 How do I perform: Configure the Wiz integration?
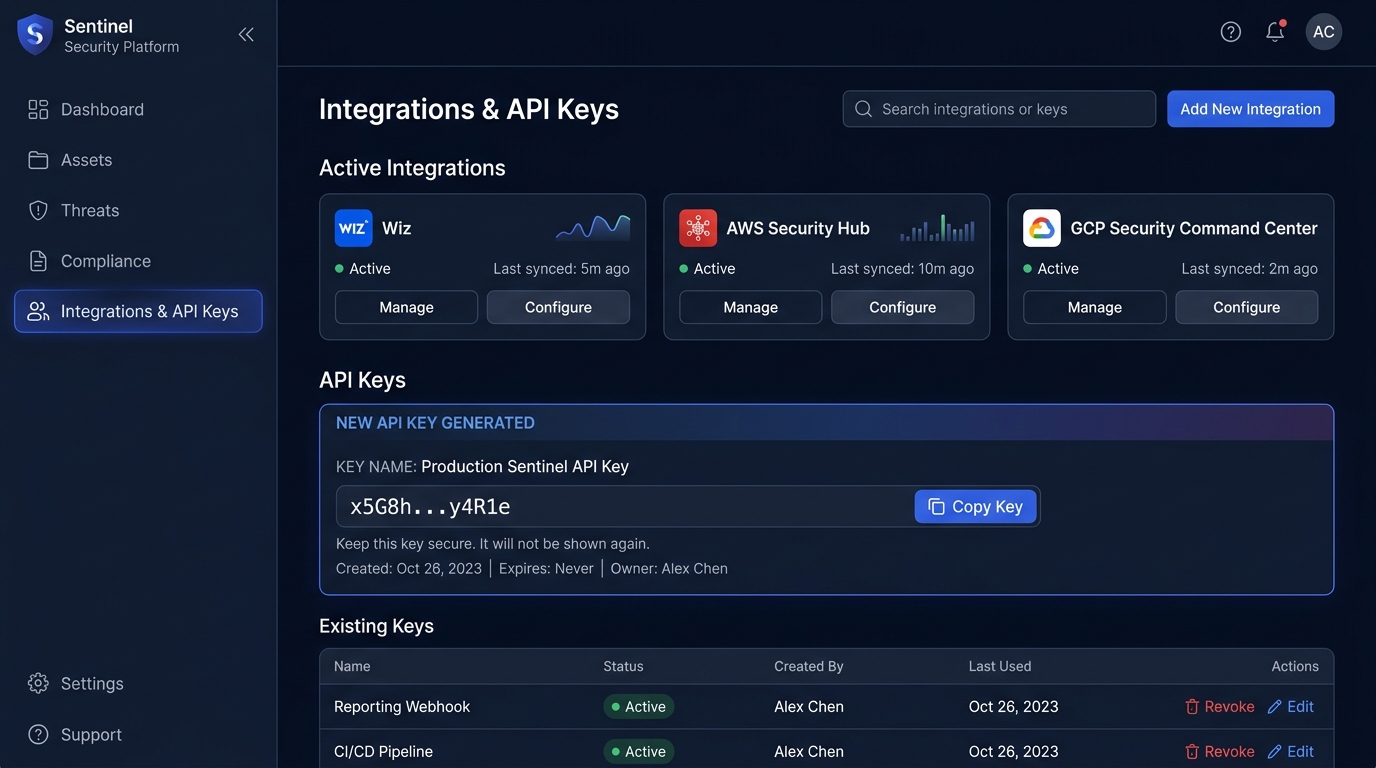pos(558,307)
